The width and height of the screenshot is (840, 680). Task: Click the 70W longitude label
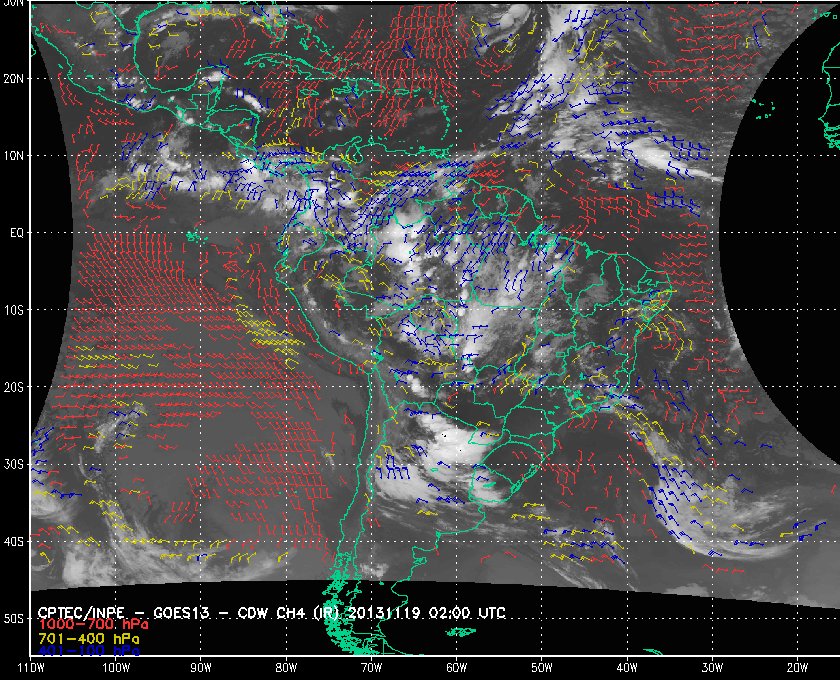(371, 668)
